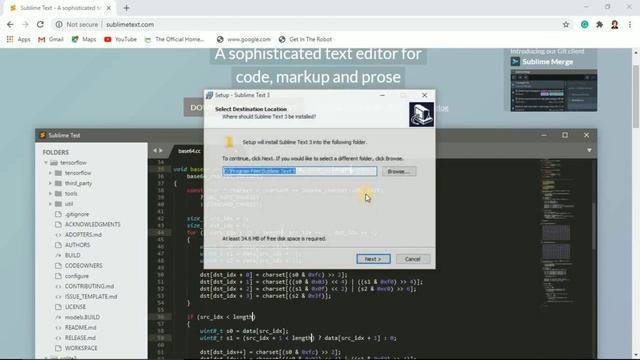Select models.BUILD in the sidebar
This screenshot has width=640, height=360.
click(82, 317)
